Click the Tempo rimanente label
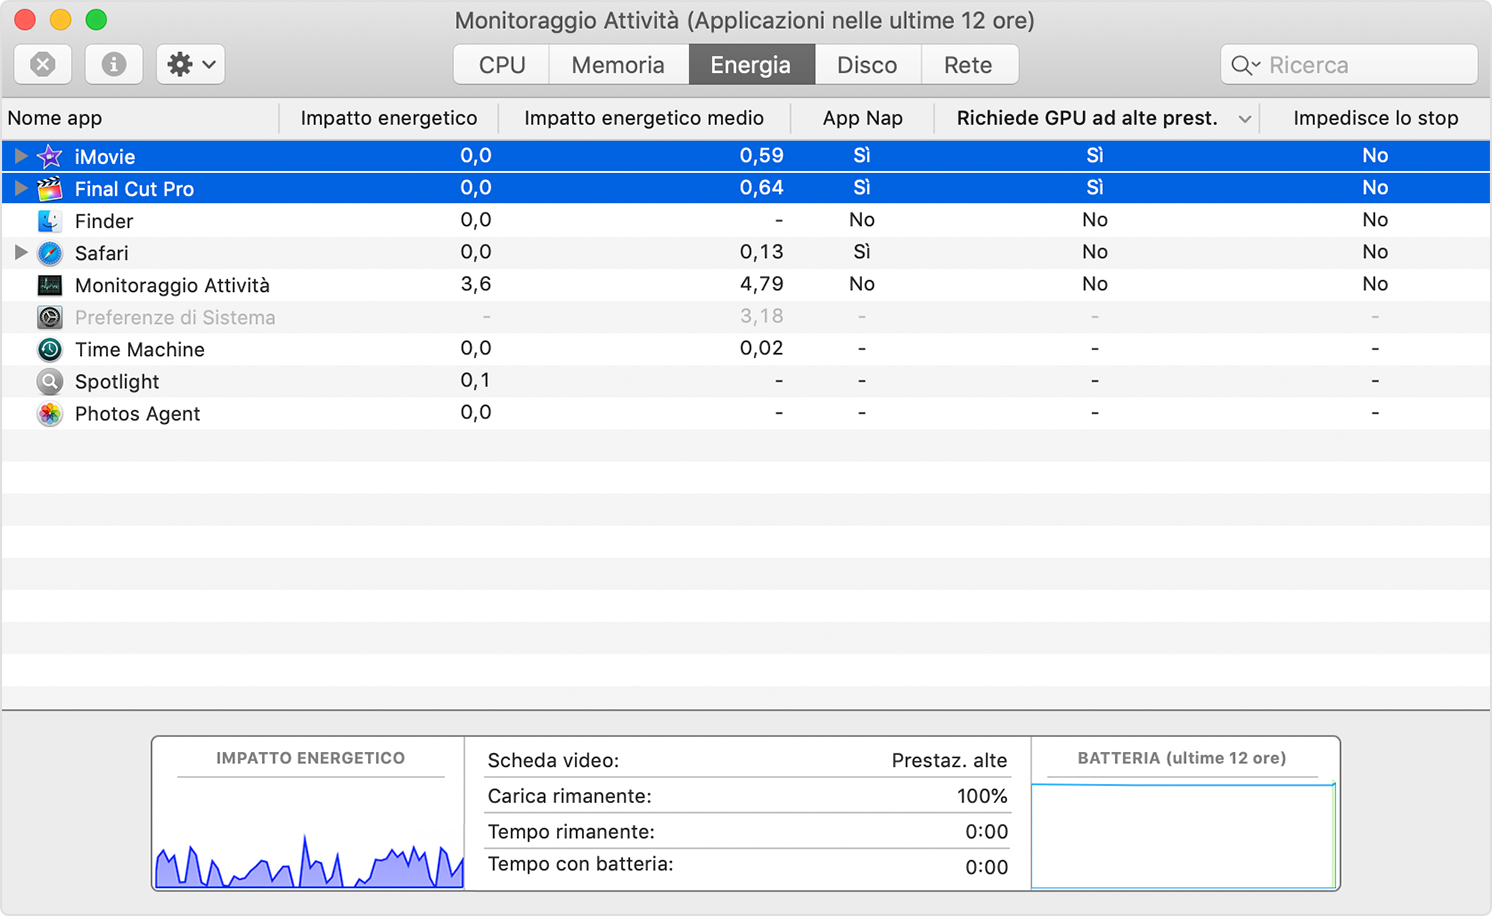1492x916 pixels. 571,832
